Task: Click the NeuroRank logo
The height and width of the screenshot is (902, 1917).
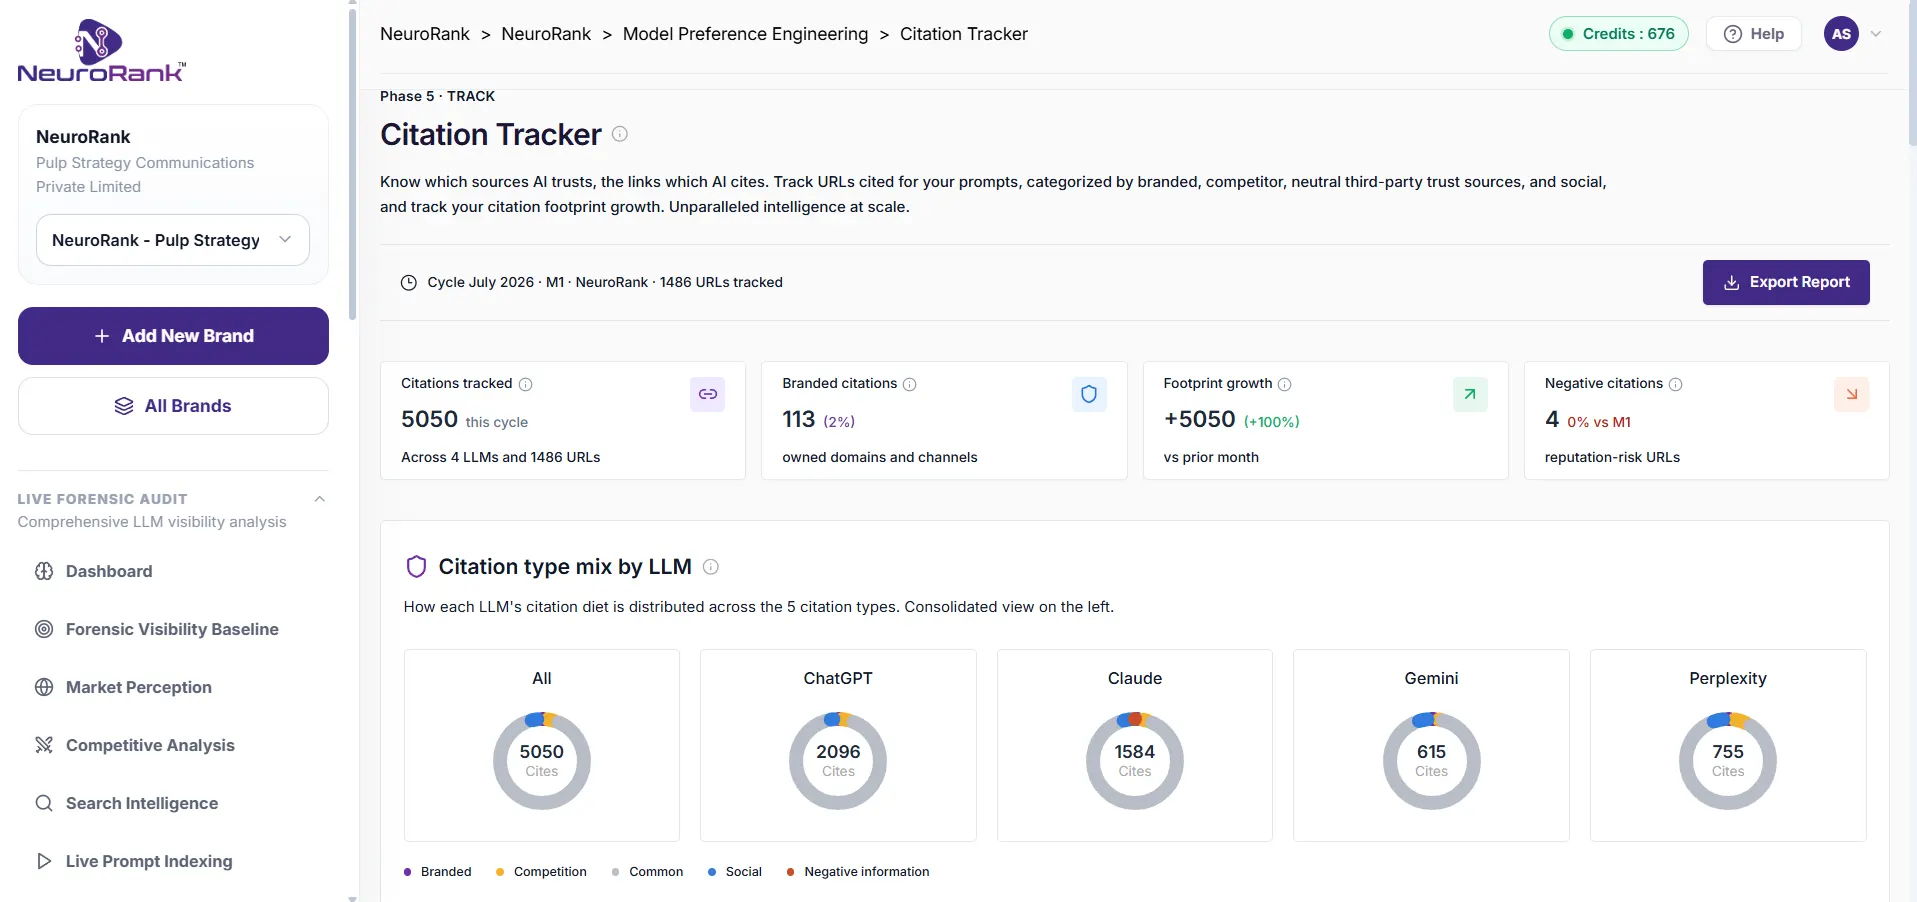Action: (101, 50)
